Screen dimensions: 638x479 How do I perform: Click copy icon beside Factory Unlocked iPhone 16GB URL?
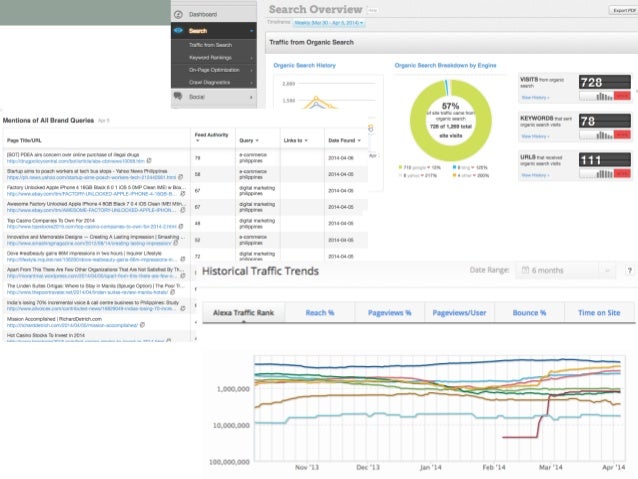(x=182, y=194)
